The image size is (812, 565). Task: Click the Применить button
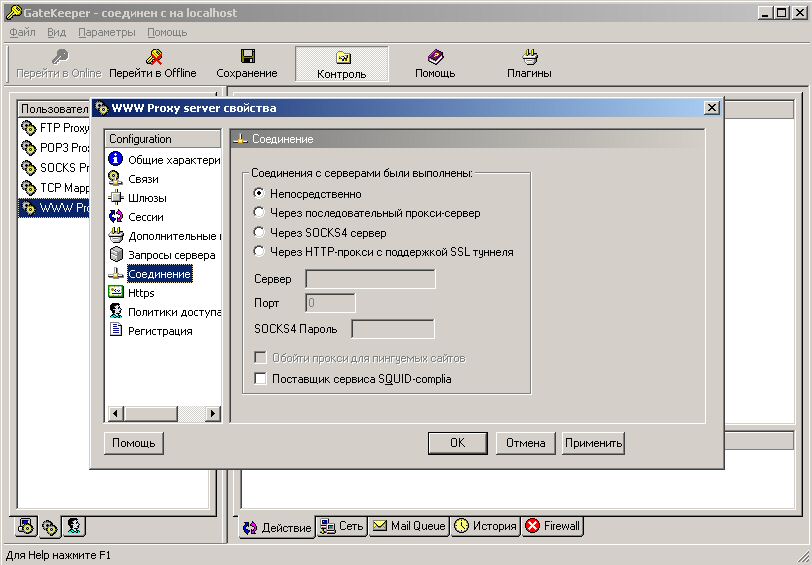click(593, 443)
